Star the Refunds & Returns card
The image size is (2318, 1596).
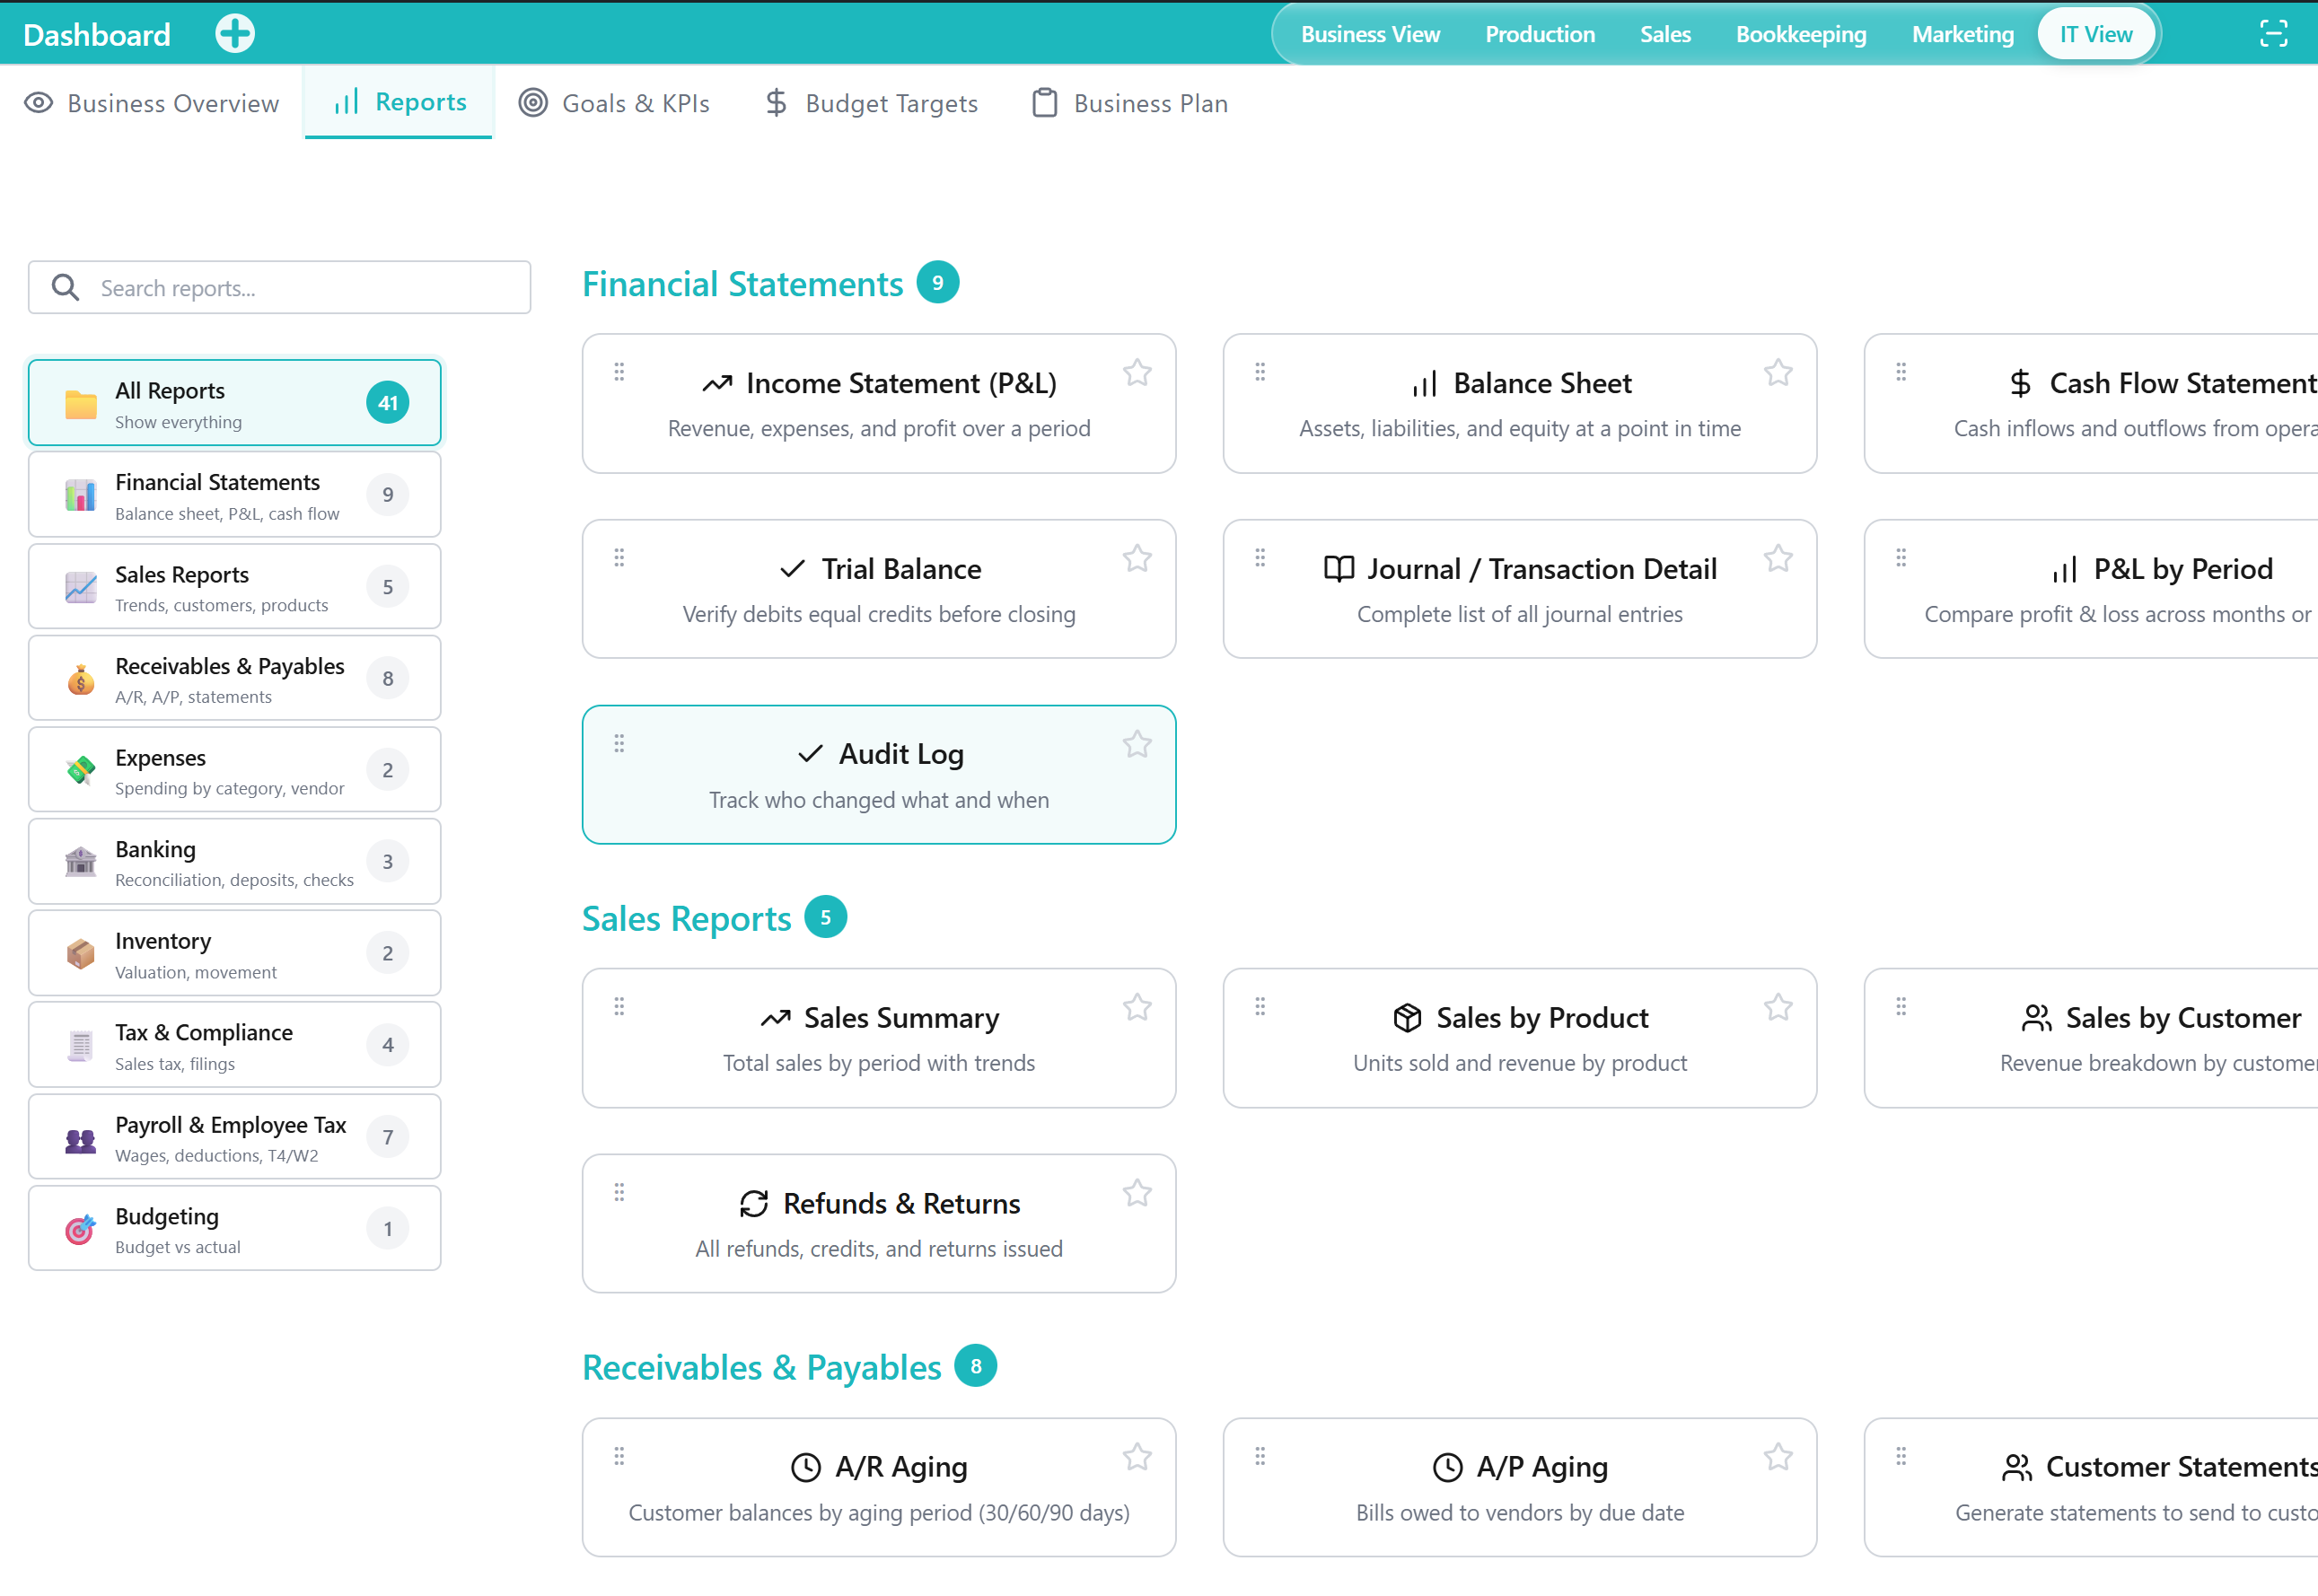coord(1137,1194)
